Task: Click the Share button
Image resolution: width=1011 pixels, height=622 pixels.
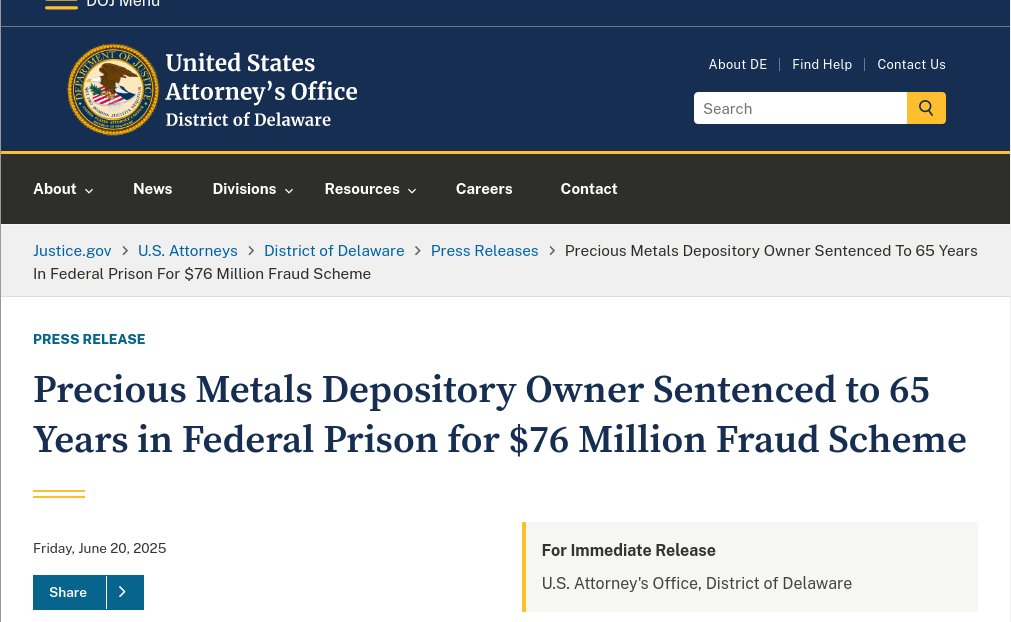Action: (x=69, y=592)
